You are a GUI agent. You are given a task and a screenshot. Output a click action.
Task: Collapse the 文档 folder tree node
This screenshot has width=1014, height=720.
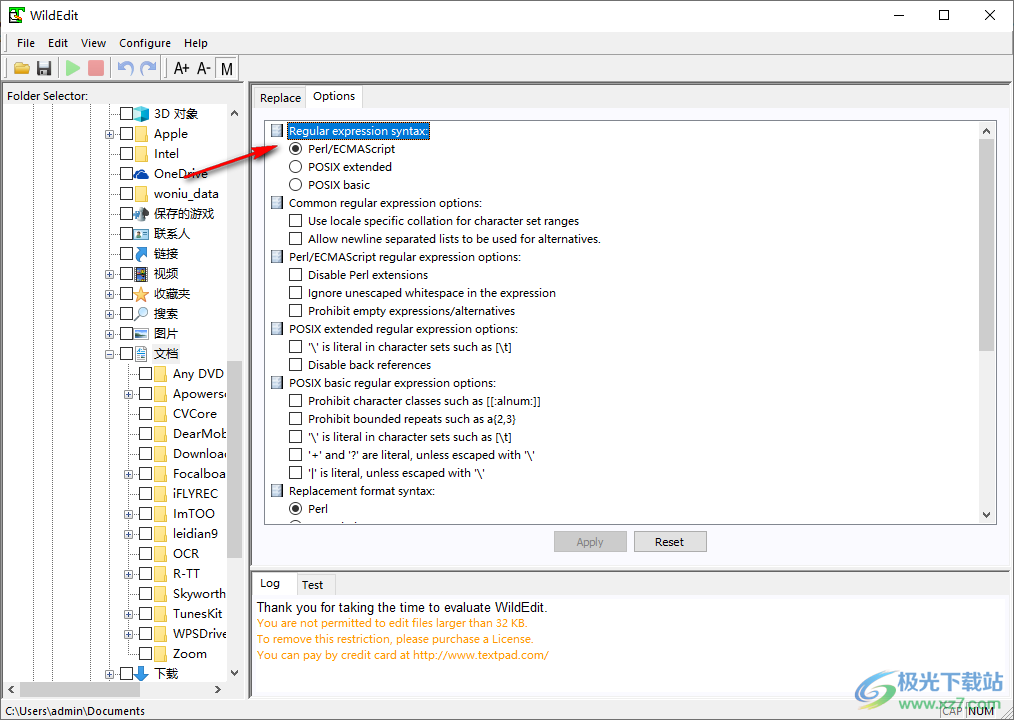click(x=109, y=354)
